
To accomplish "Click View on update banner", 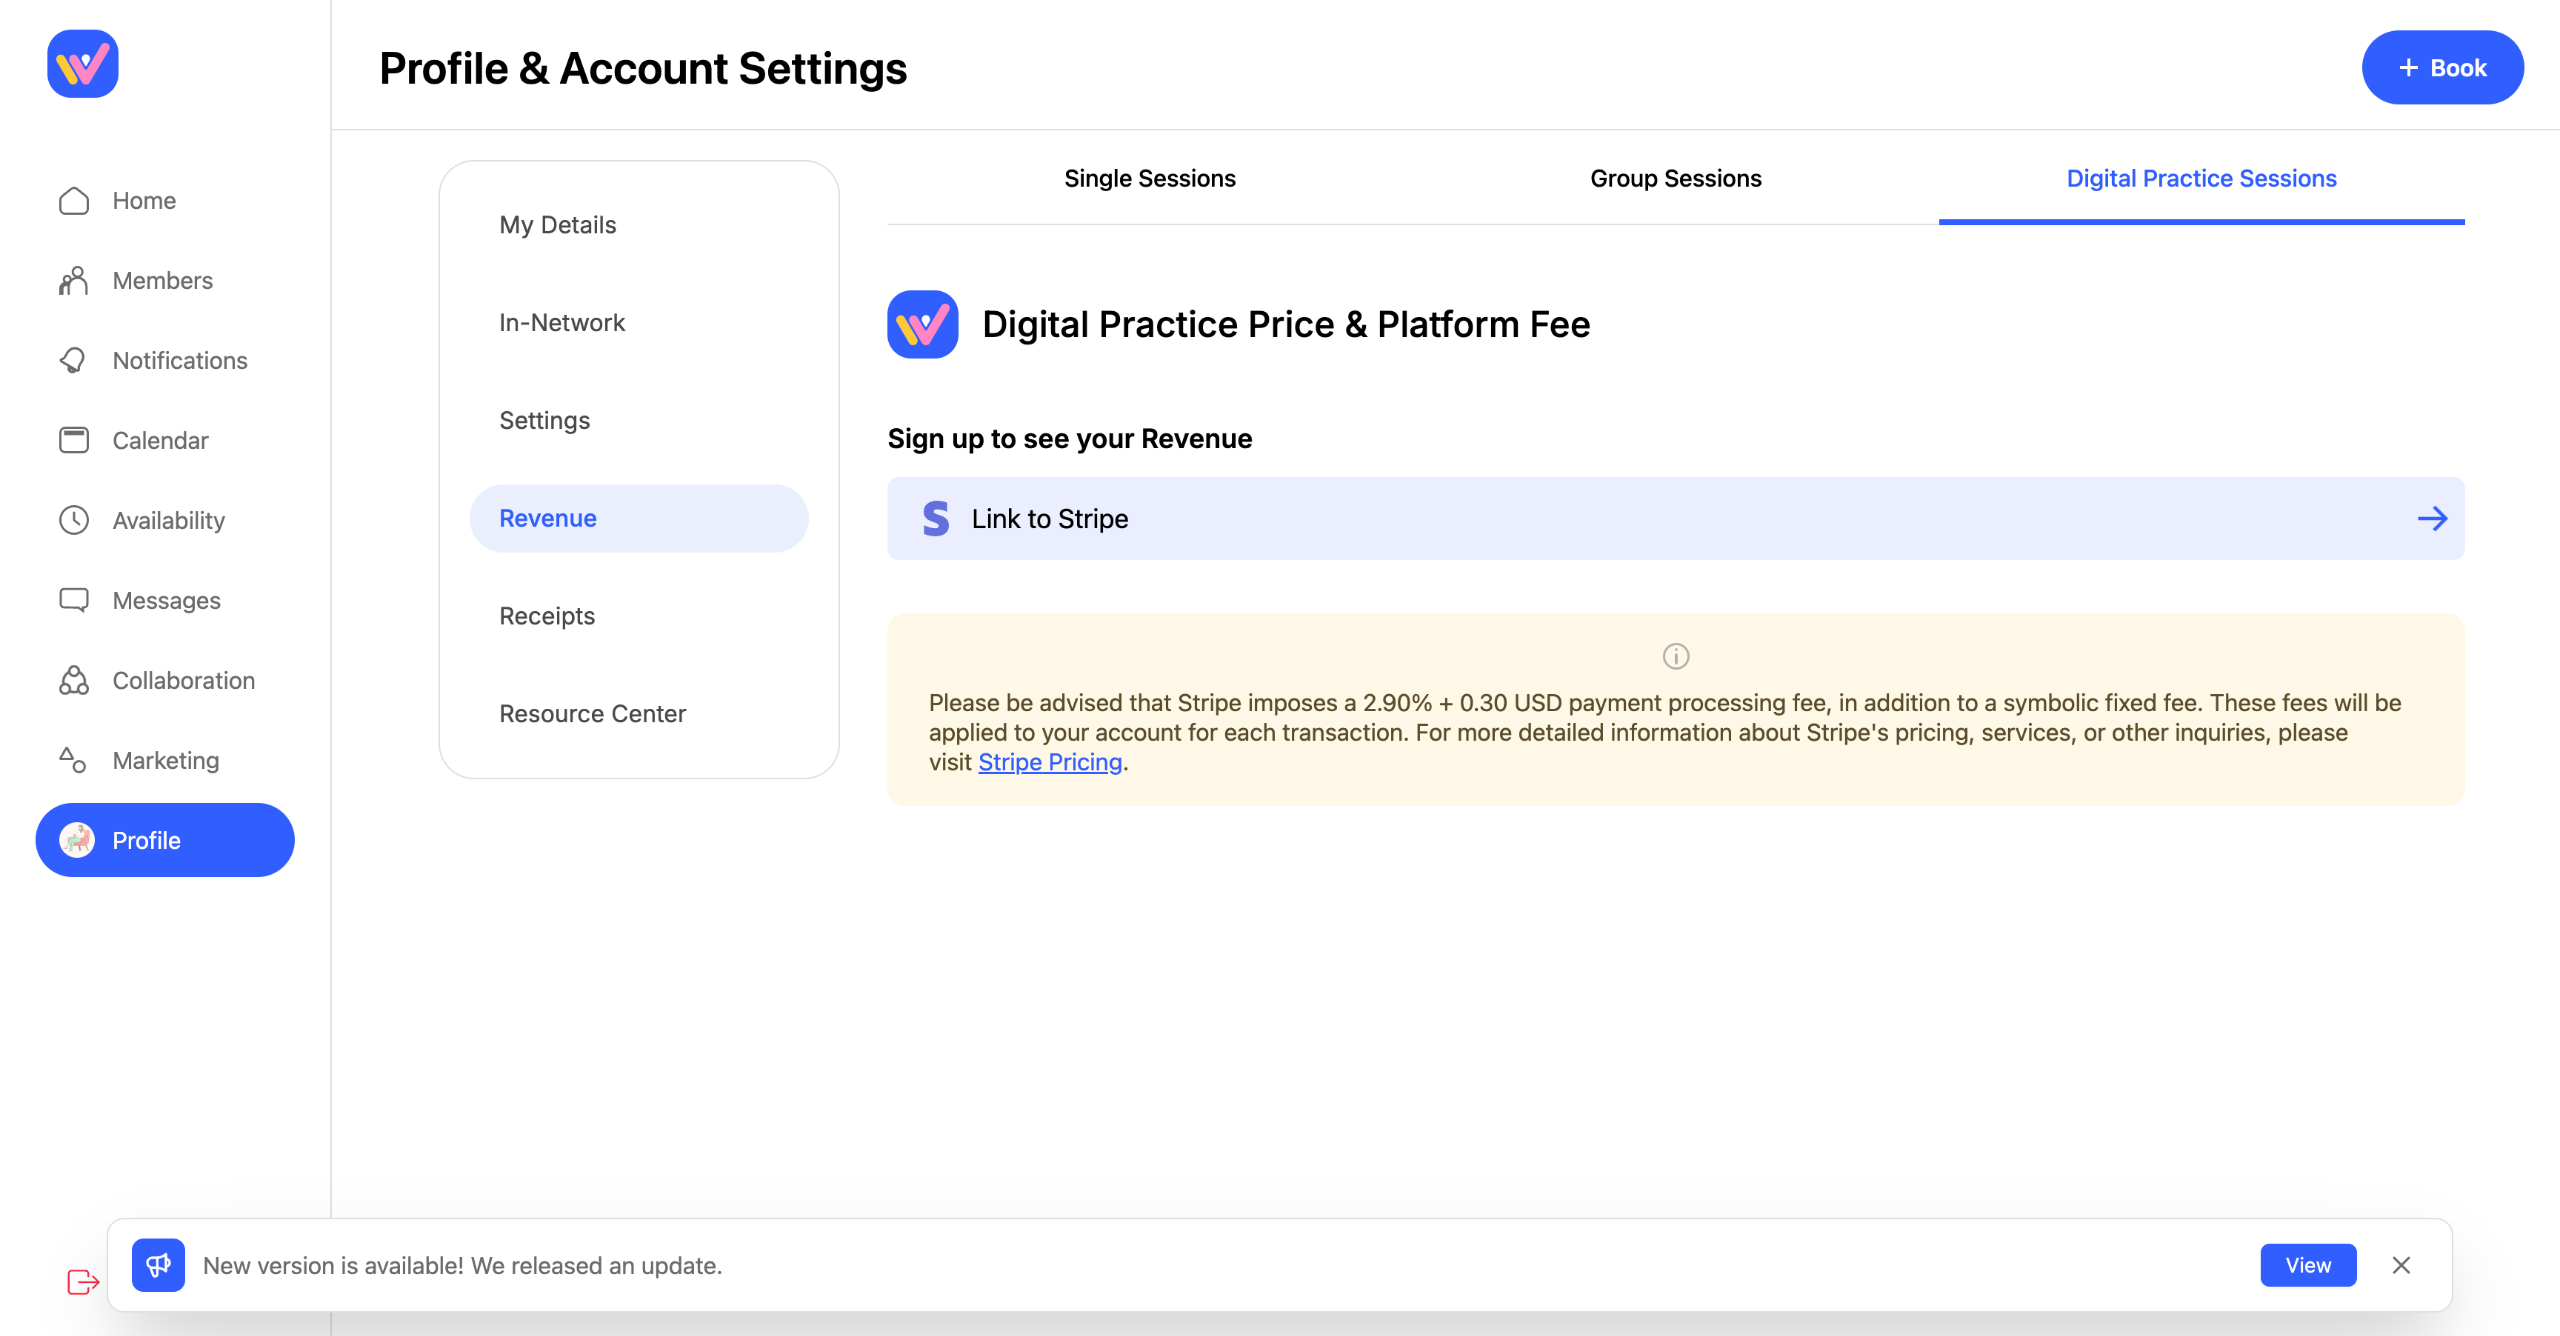I will [x=2308, y=1266].
